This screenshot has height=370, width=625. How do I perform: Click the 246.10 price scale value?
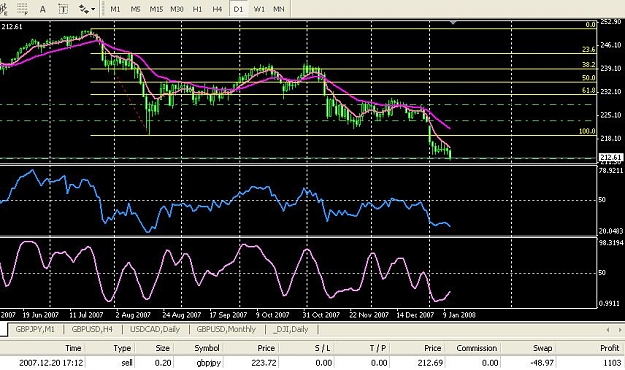[611, 45]
